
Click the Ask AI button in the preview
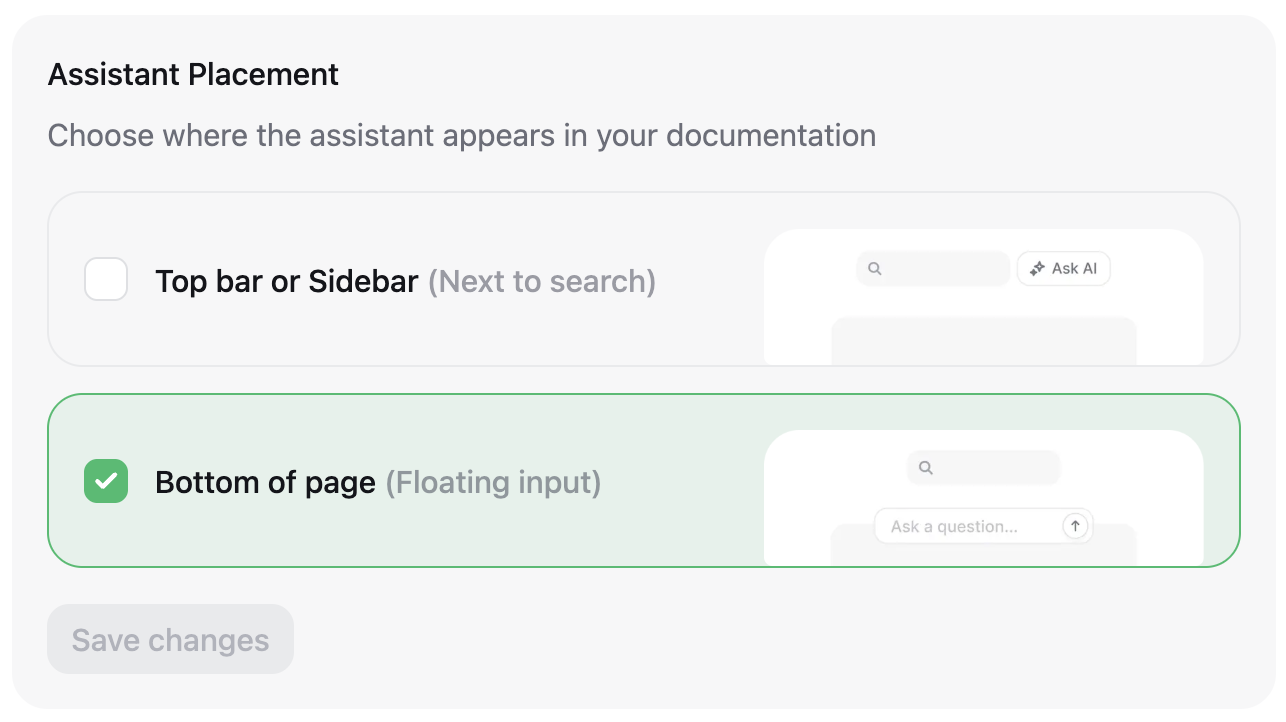pyautogui.click(x=1063, y=268)
